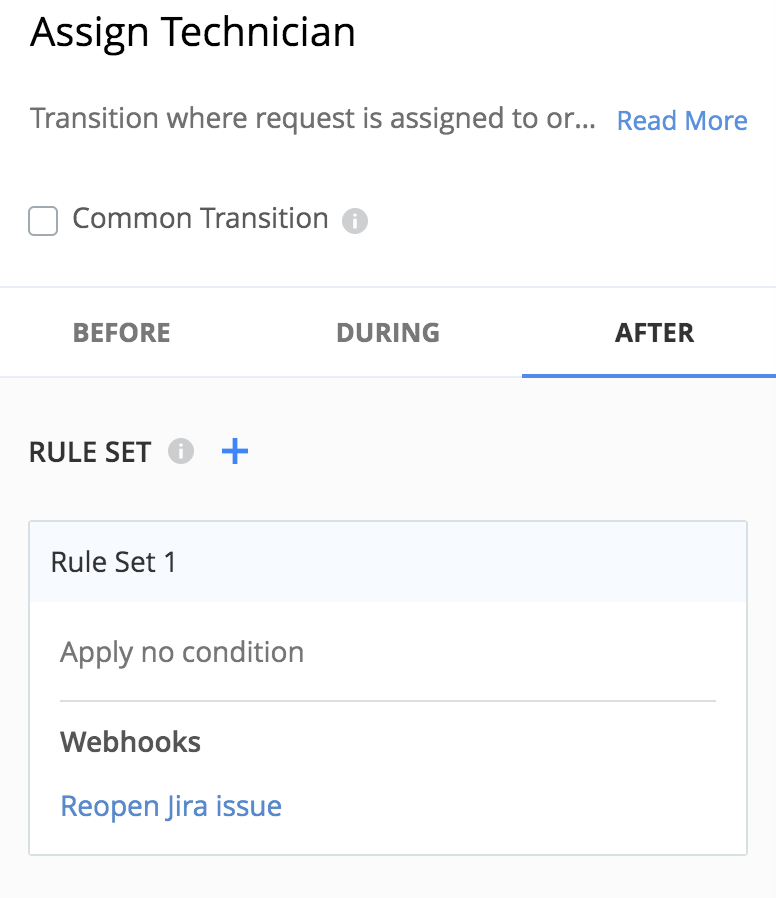Click the info icon next to RULE SET

(181, 451)
